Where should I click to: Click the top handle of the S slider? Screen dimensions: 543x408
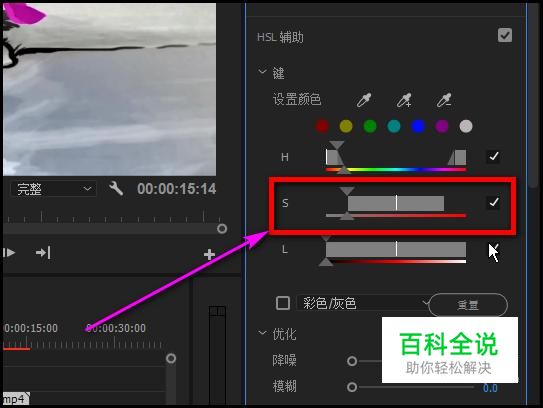347,191
